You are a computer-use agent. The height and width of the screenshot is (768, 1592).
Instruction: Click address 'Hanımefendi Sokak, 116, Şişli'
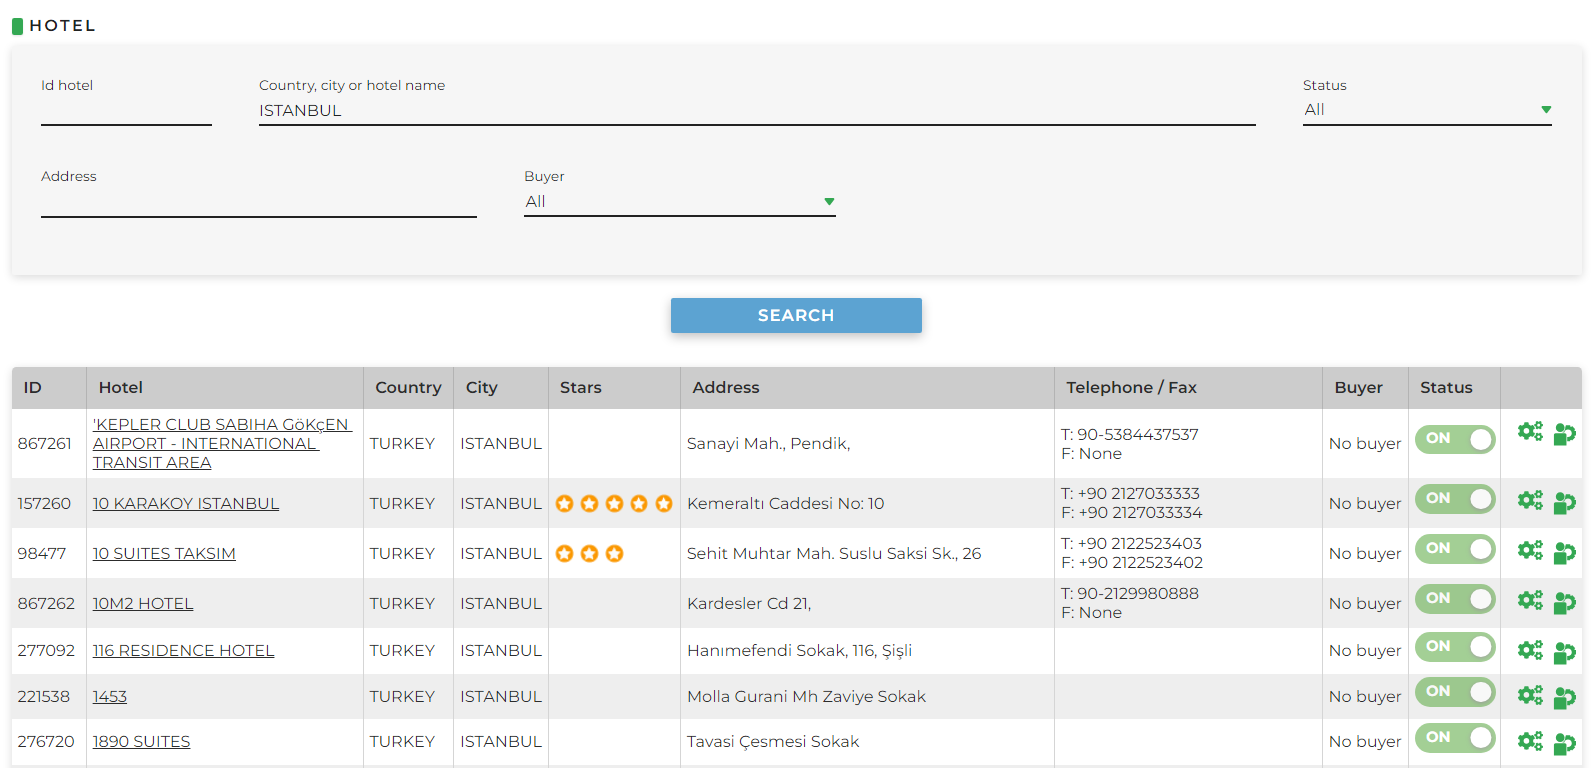[799, 650]
